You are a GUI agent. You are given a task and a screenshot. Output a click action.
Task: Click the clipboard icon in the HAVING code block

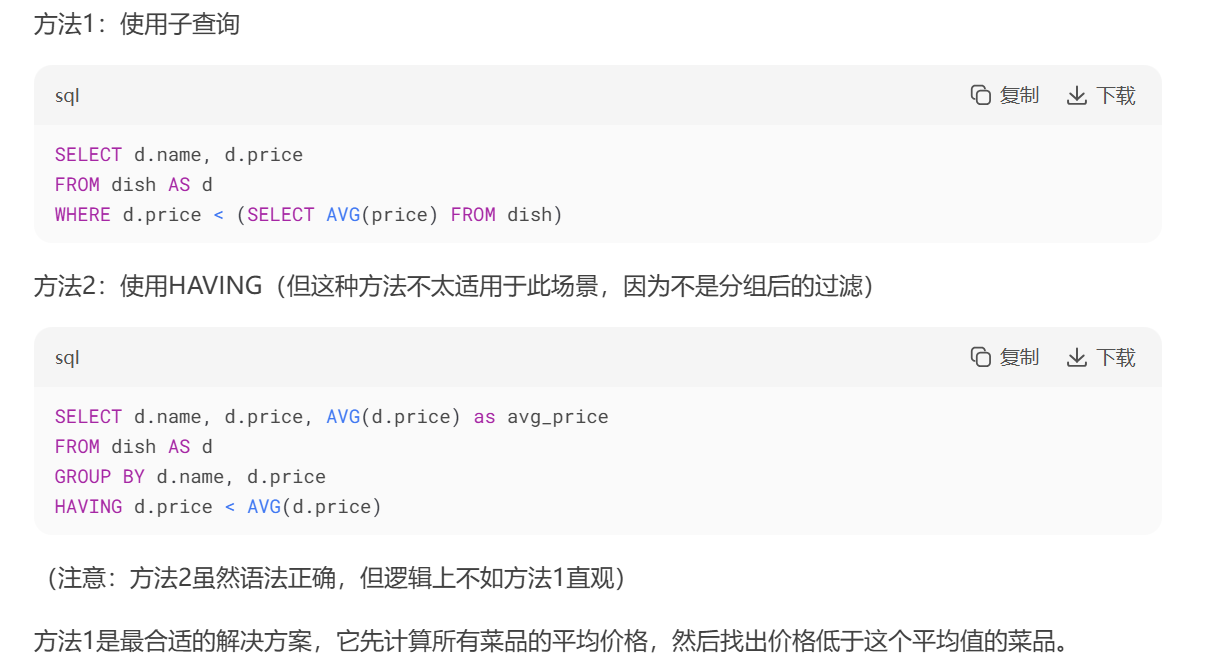click(979, 357)
